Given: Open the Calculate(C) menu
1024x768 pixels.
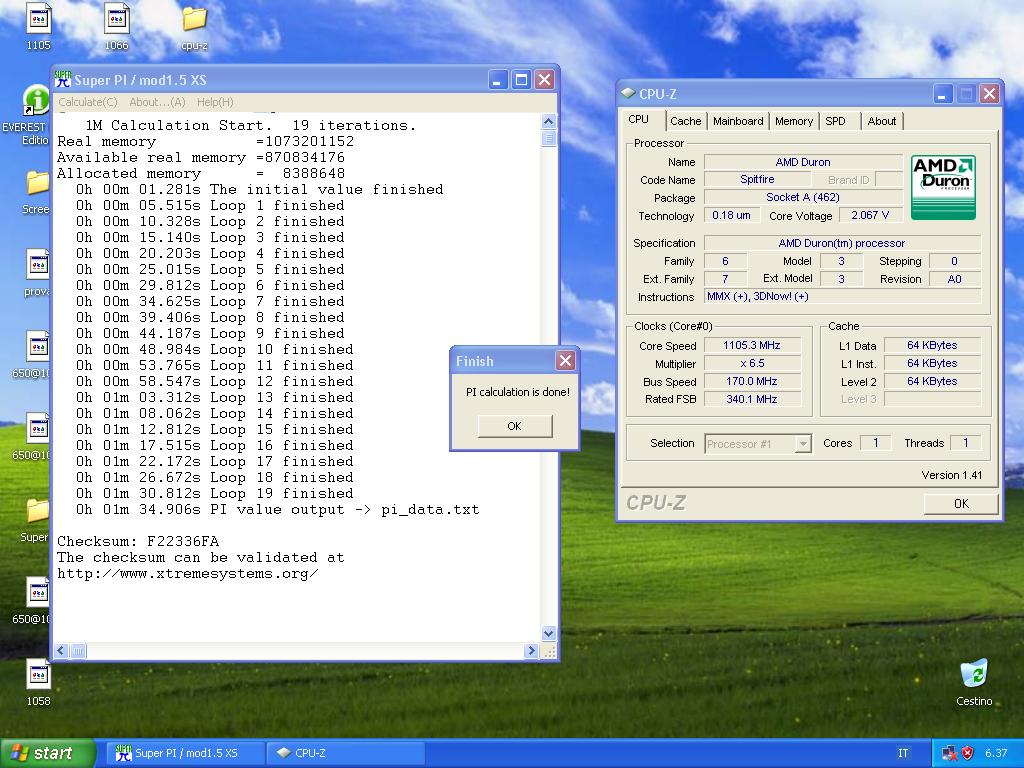Looking at the screenshot, I should click(x=88, y=102).
